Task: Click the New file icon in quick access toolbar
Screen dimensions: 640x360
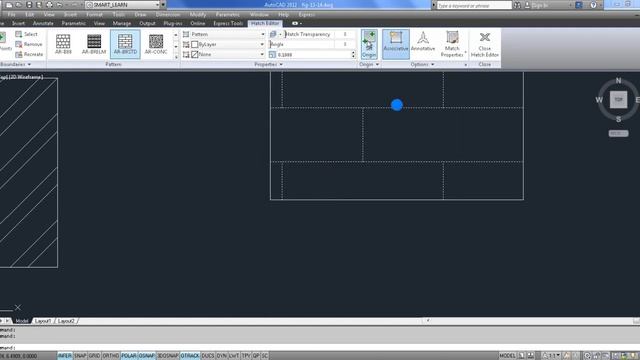Action: point(9,5)
